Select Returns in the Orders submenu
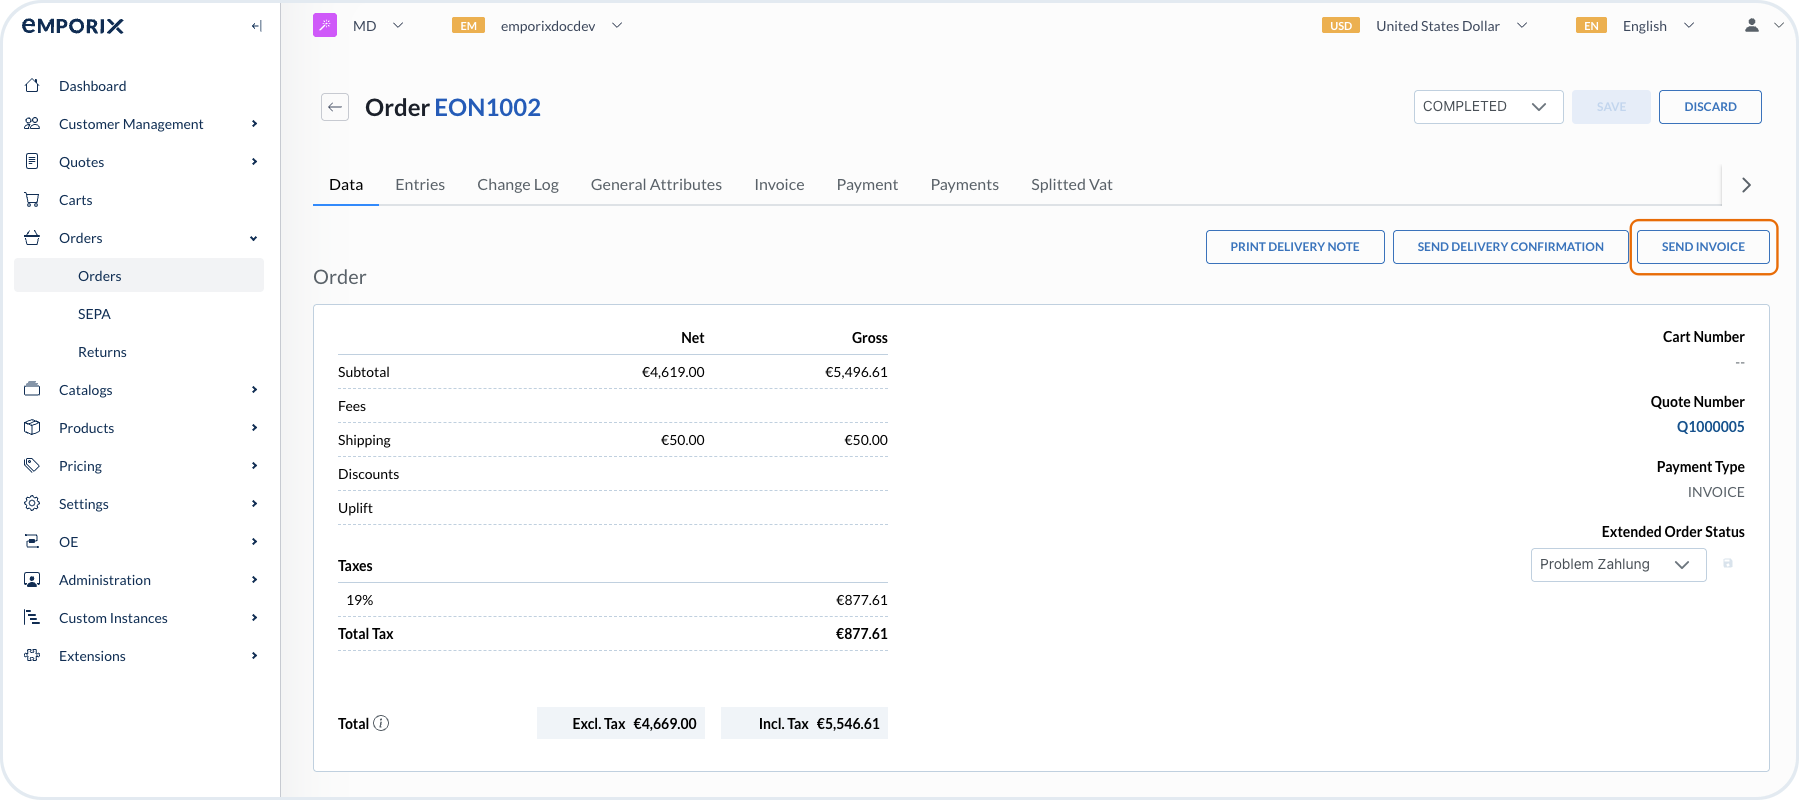 (102, 352)
